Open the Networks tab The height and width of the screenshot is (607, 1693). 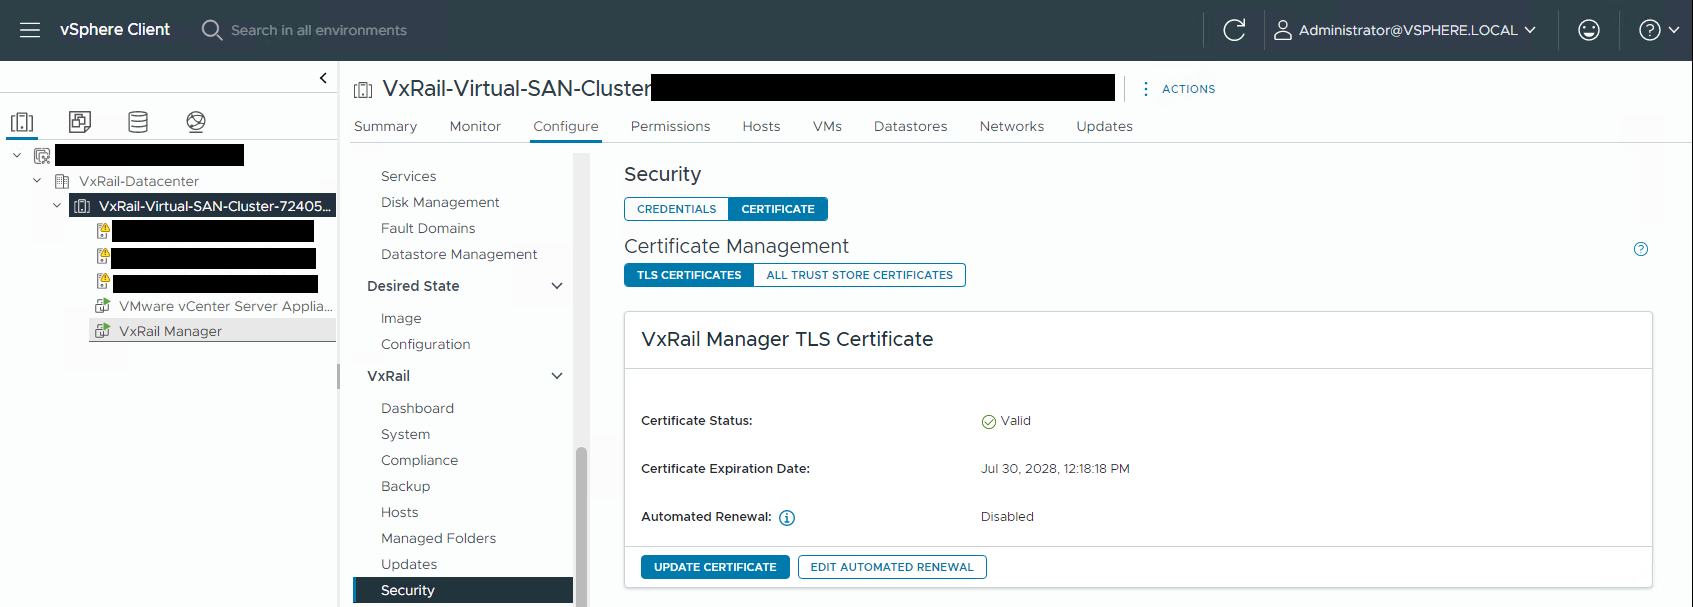(1012, 126)
